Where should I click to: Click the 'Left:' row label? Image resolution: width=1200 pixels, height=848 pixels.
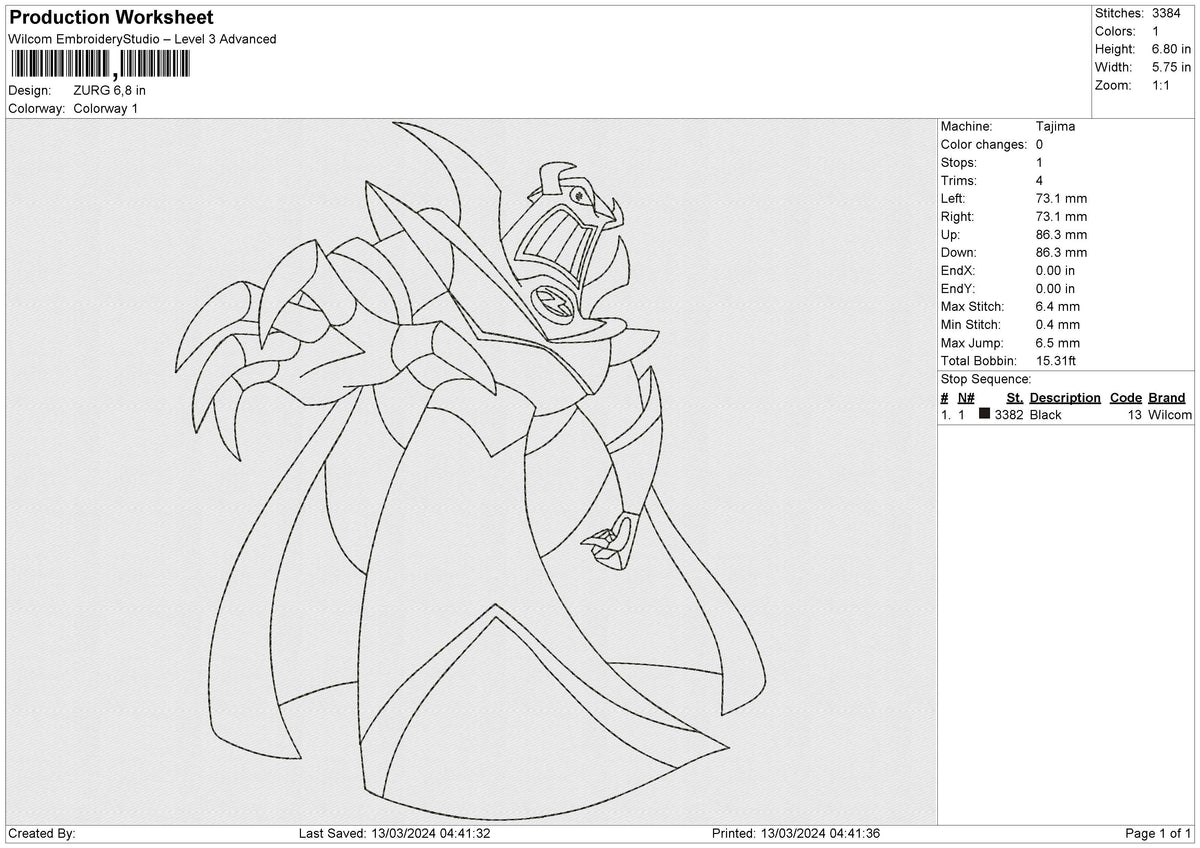coord(954,198)
